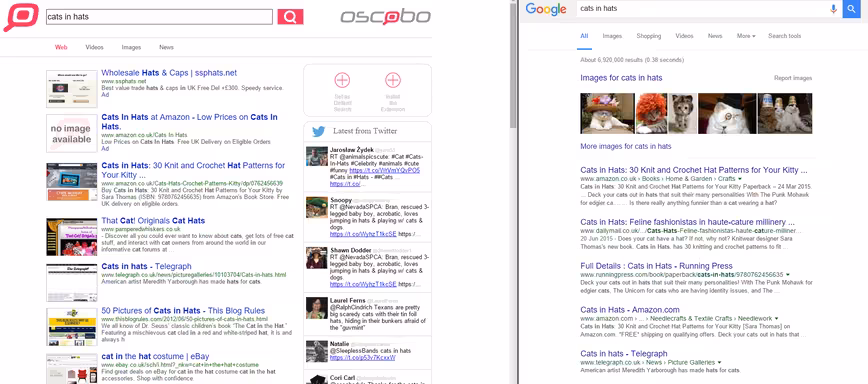Click Laurel Ferns' Twitter avatar
Screen dimensions: 868x384
coord(317,308)
